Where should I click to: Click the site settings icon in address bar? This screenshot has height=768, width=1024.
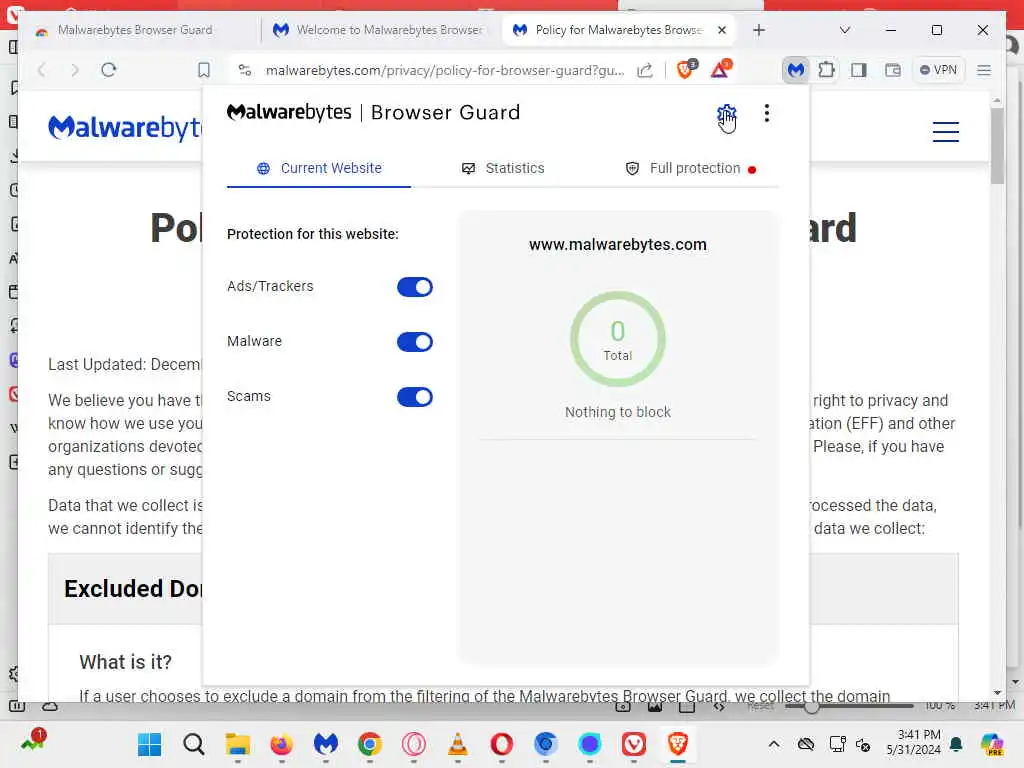(x=245, y=70)
